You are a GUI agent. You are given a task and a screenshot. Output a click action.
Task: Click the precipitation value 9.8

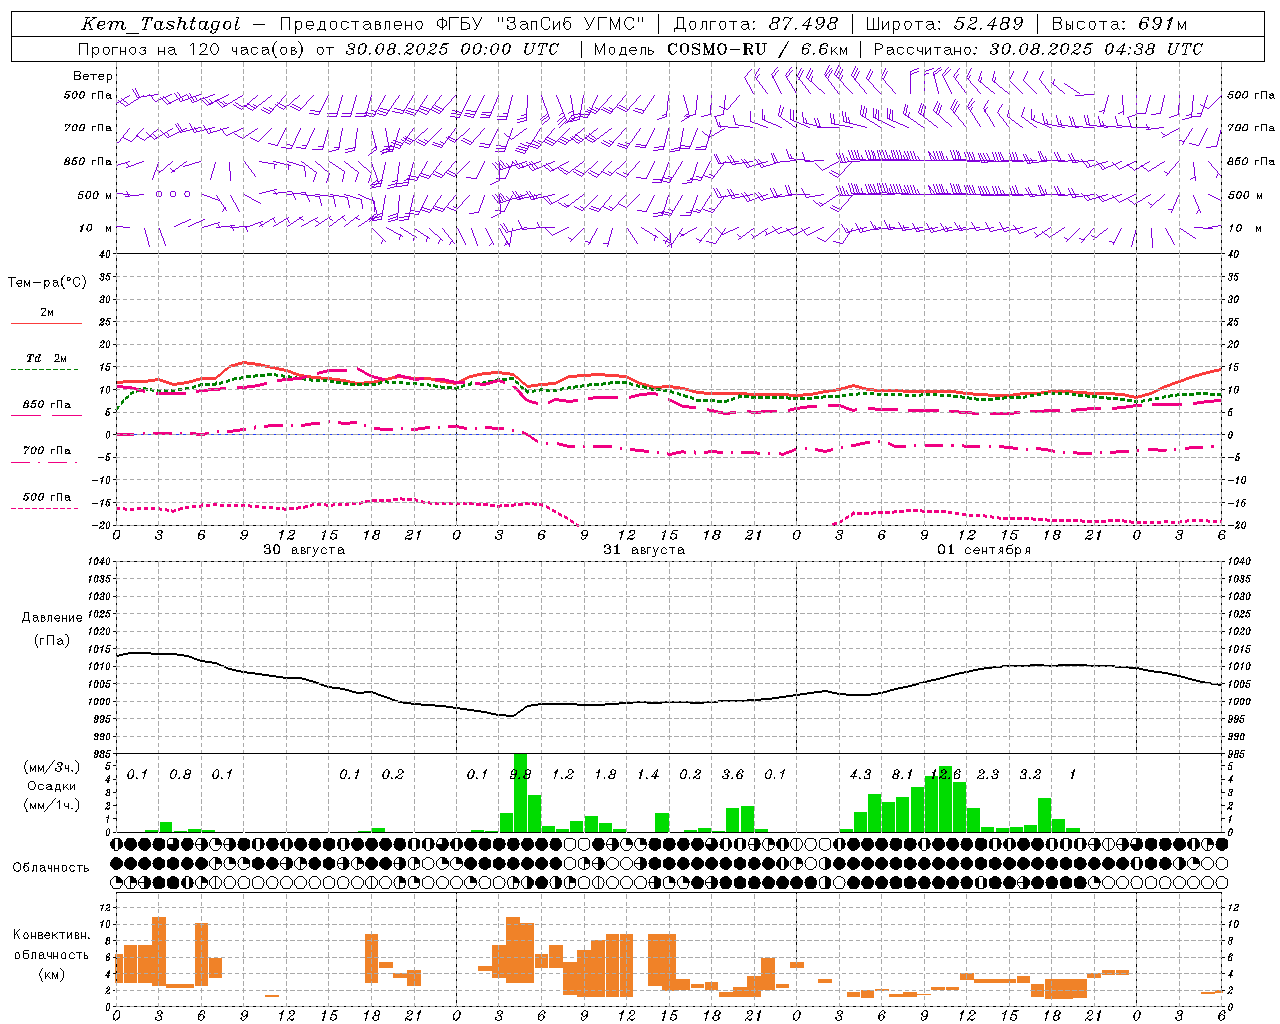[x=520, y=775]
